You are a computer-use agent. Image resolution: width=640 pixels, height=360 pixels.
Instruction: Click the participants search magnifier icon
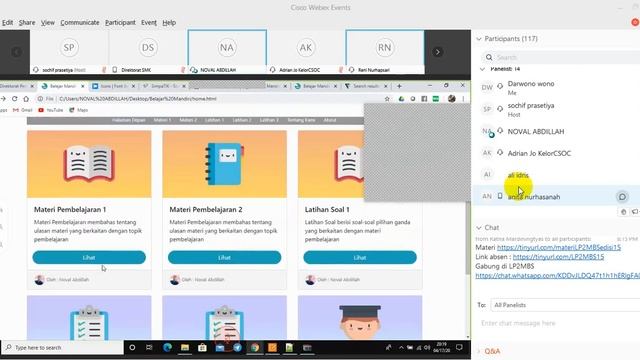[x=489, y=57]
